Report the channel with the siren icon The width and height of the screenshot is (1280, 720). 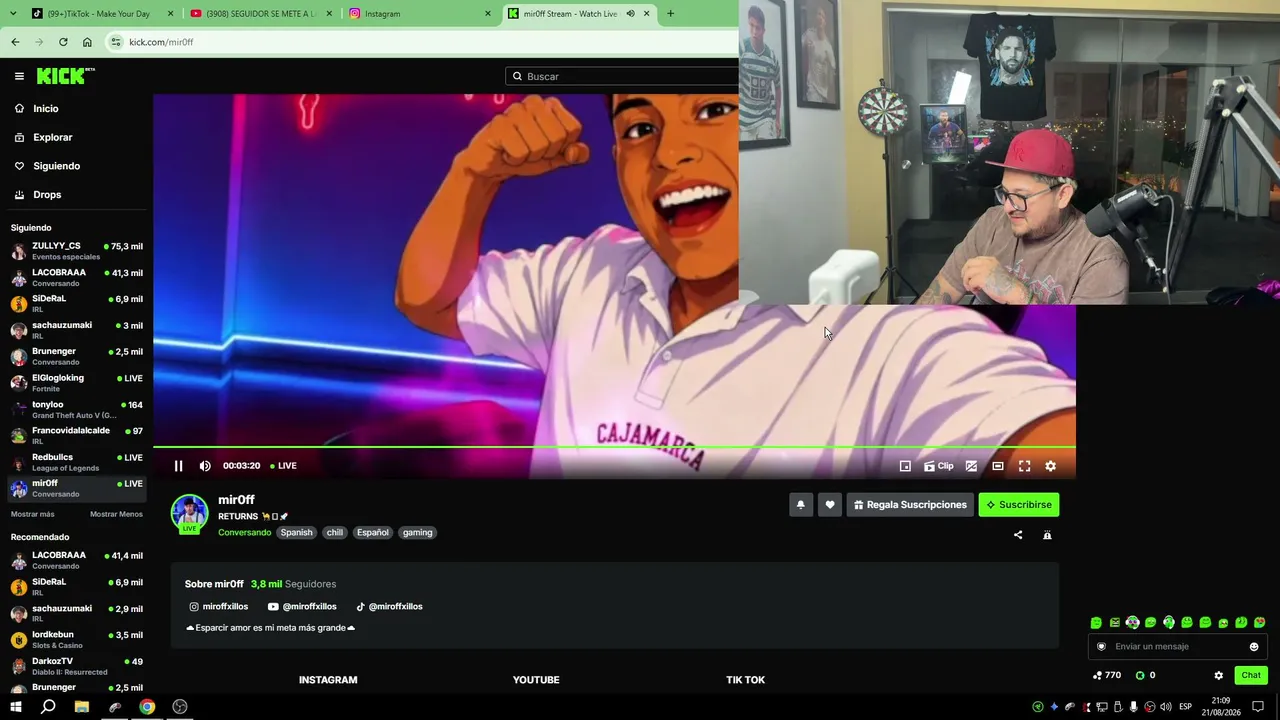click(x=1047, y=535)
